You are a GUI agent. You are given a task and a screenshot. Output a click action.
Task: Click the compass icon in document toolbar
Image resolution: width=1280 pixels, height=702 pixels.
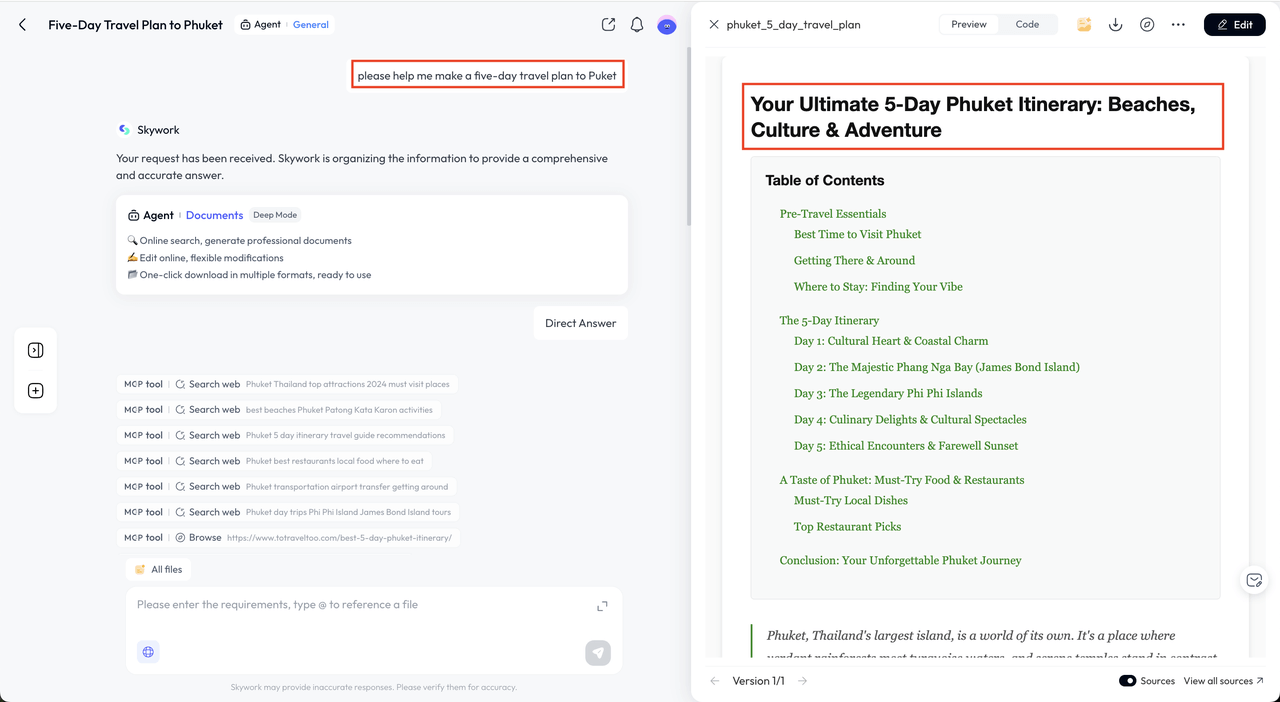pos(1147,25)
